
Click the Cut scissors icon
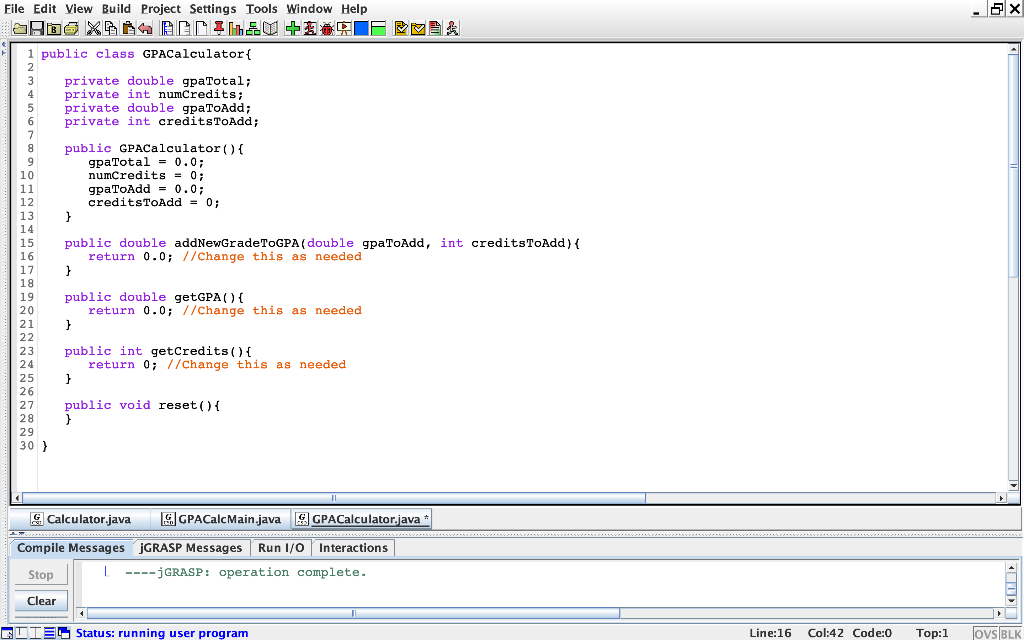tap(94, 28)
